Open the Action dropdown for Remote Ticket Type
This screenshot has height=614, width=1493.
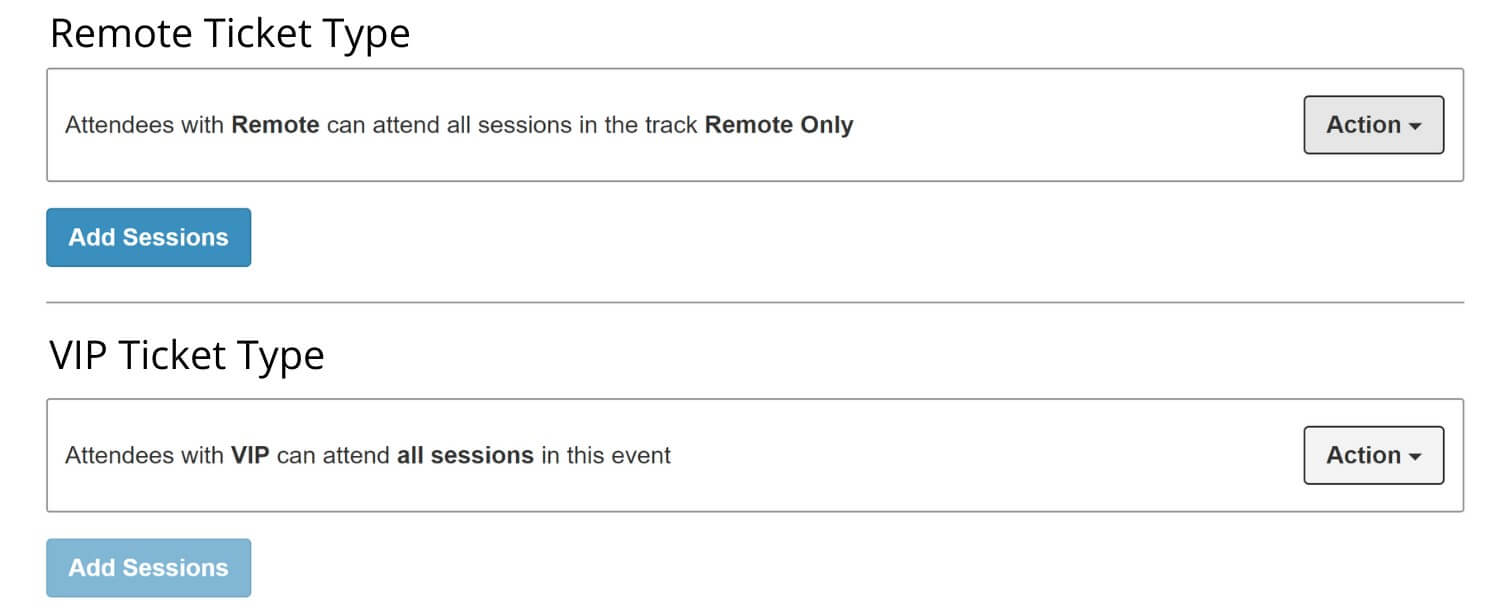[1372, 125]
